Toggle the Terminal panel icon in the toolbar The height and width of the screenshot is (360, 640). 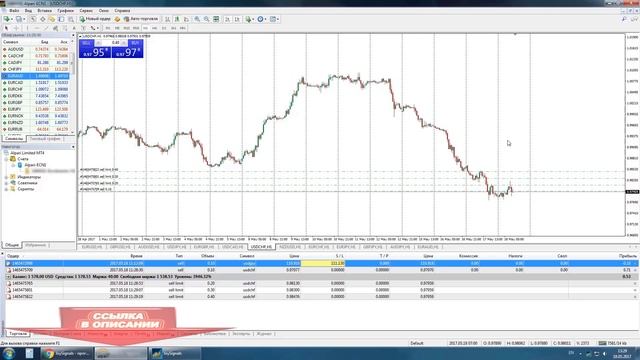[x=61, y=19]
